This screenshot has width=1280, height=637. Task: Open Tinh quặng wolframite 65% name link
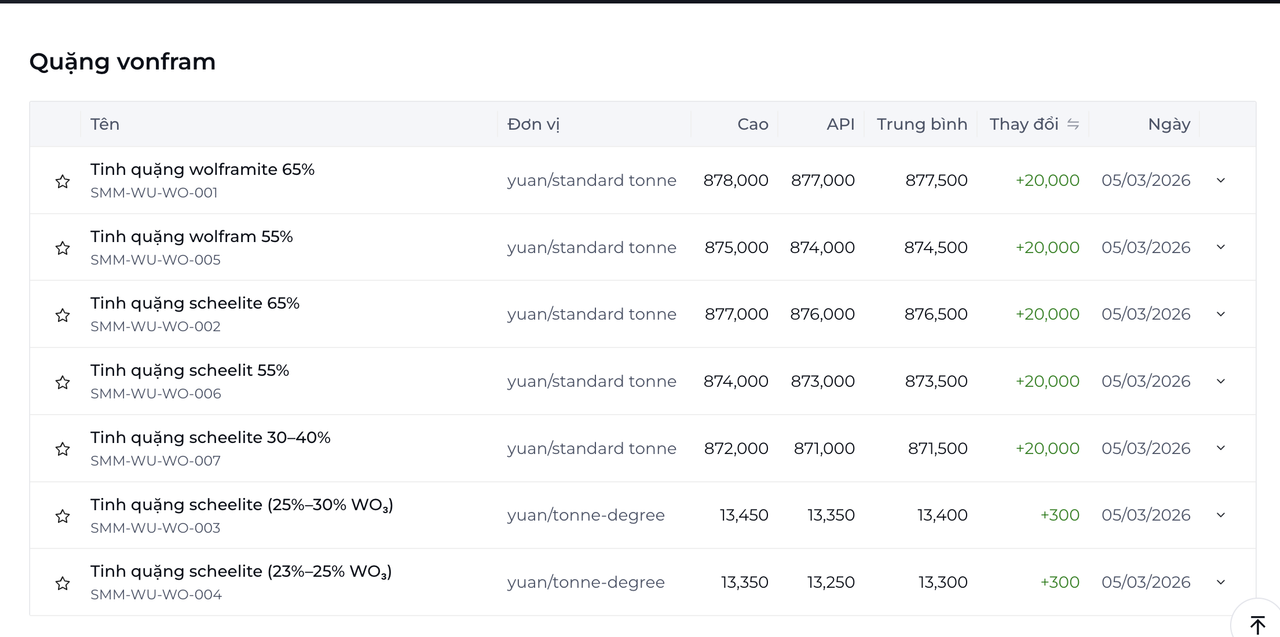pos(202,169)
